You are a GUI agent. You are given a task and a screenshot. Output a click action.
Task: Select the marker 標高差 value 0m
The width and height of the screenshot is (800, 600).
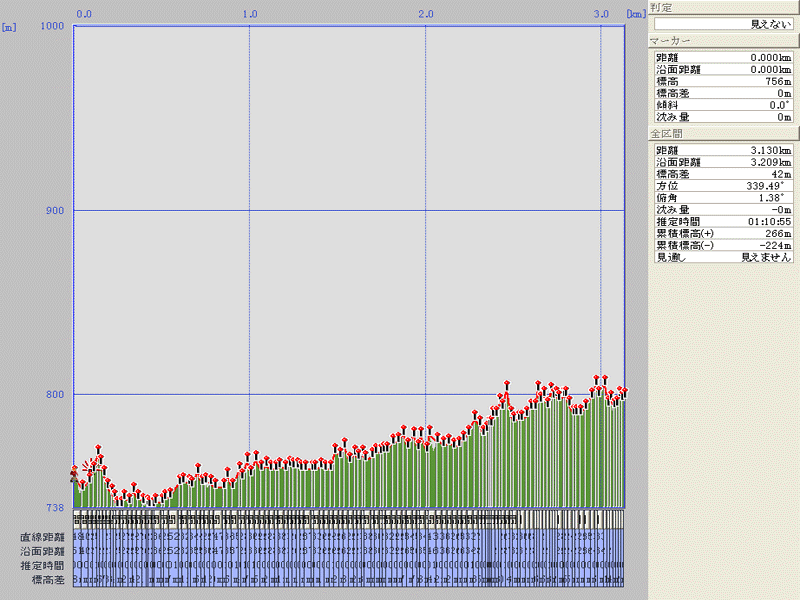click(x=784, y=93)
